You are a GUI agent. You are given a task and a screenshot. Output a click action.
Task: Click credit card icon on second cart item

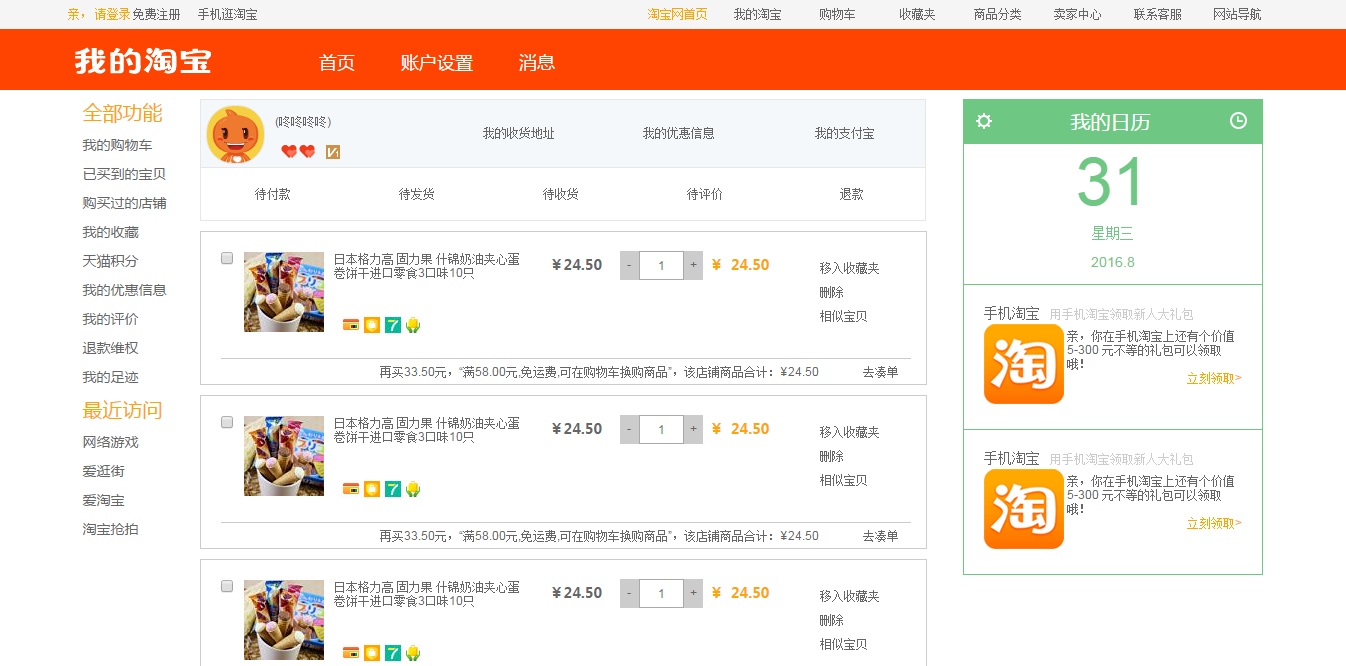click(351, 489)
